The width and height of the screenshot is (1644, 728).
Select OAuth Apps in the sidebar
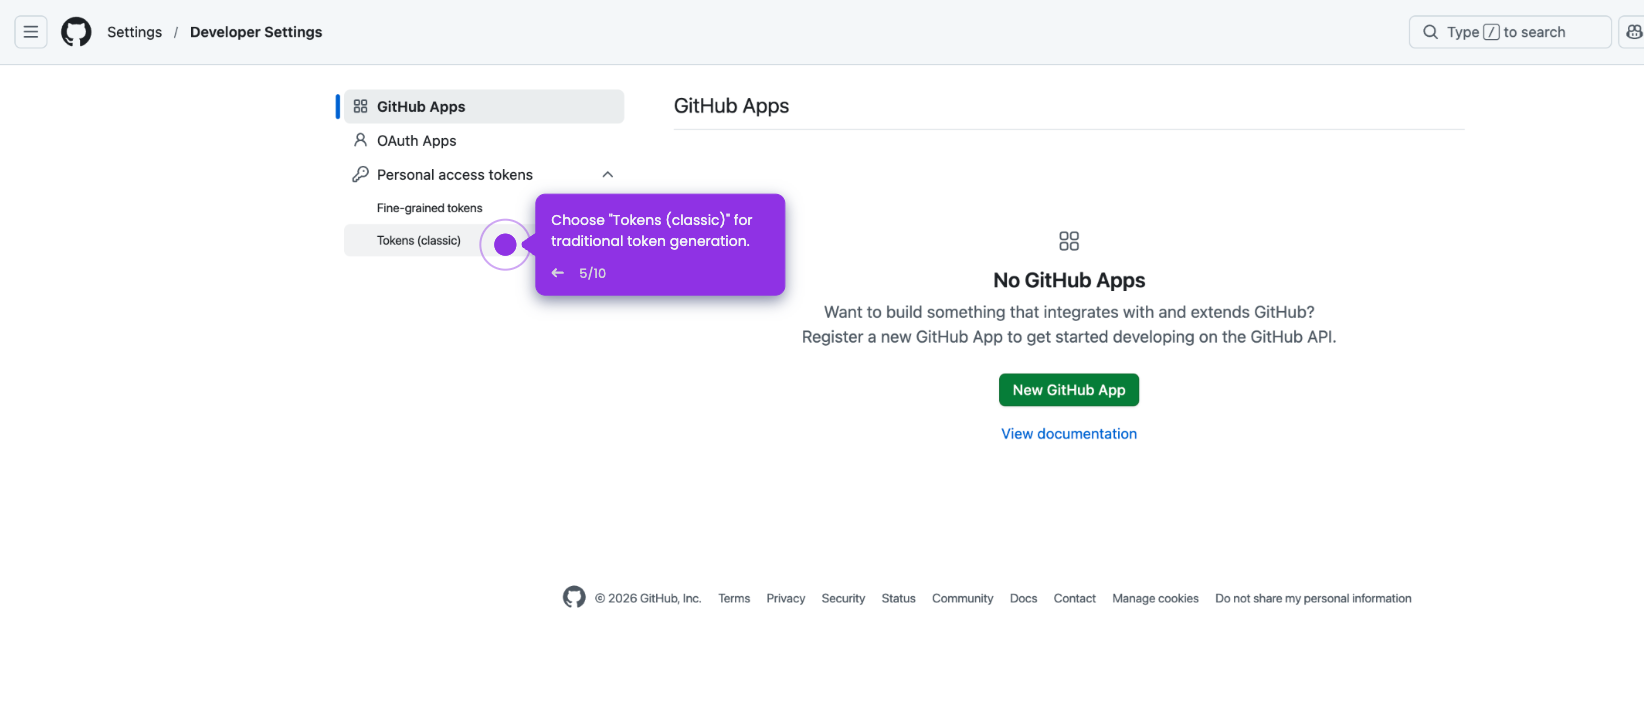tap(484, 140)
